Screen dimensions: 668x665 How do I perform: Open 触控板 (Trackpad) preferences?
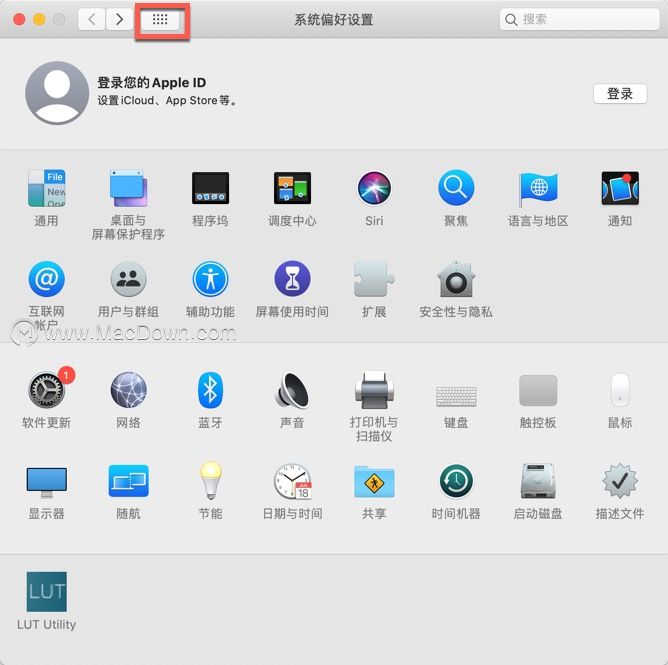[x=538, y=390]
